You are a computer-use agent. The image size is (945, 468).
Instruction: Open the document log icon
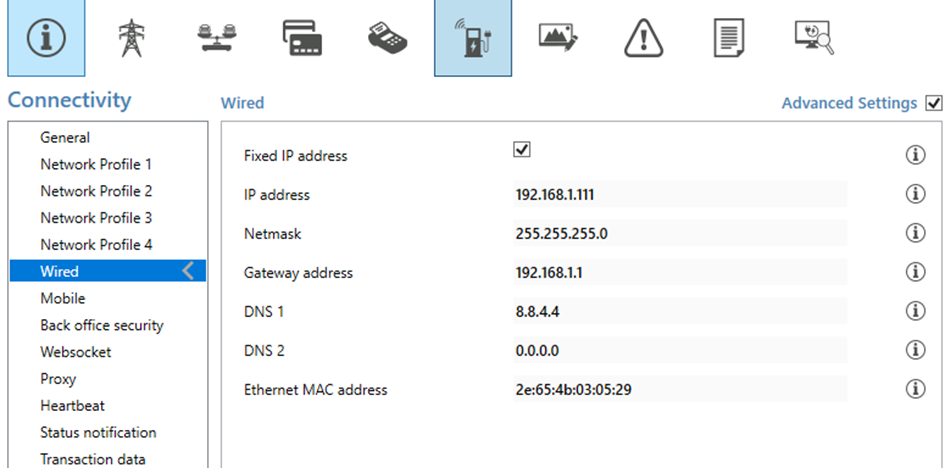729,37
